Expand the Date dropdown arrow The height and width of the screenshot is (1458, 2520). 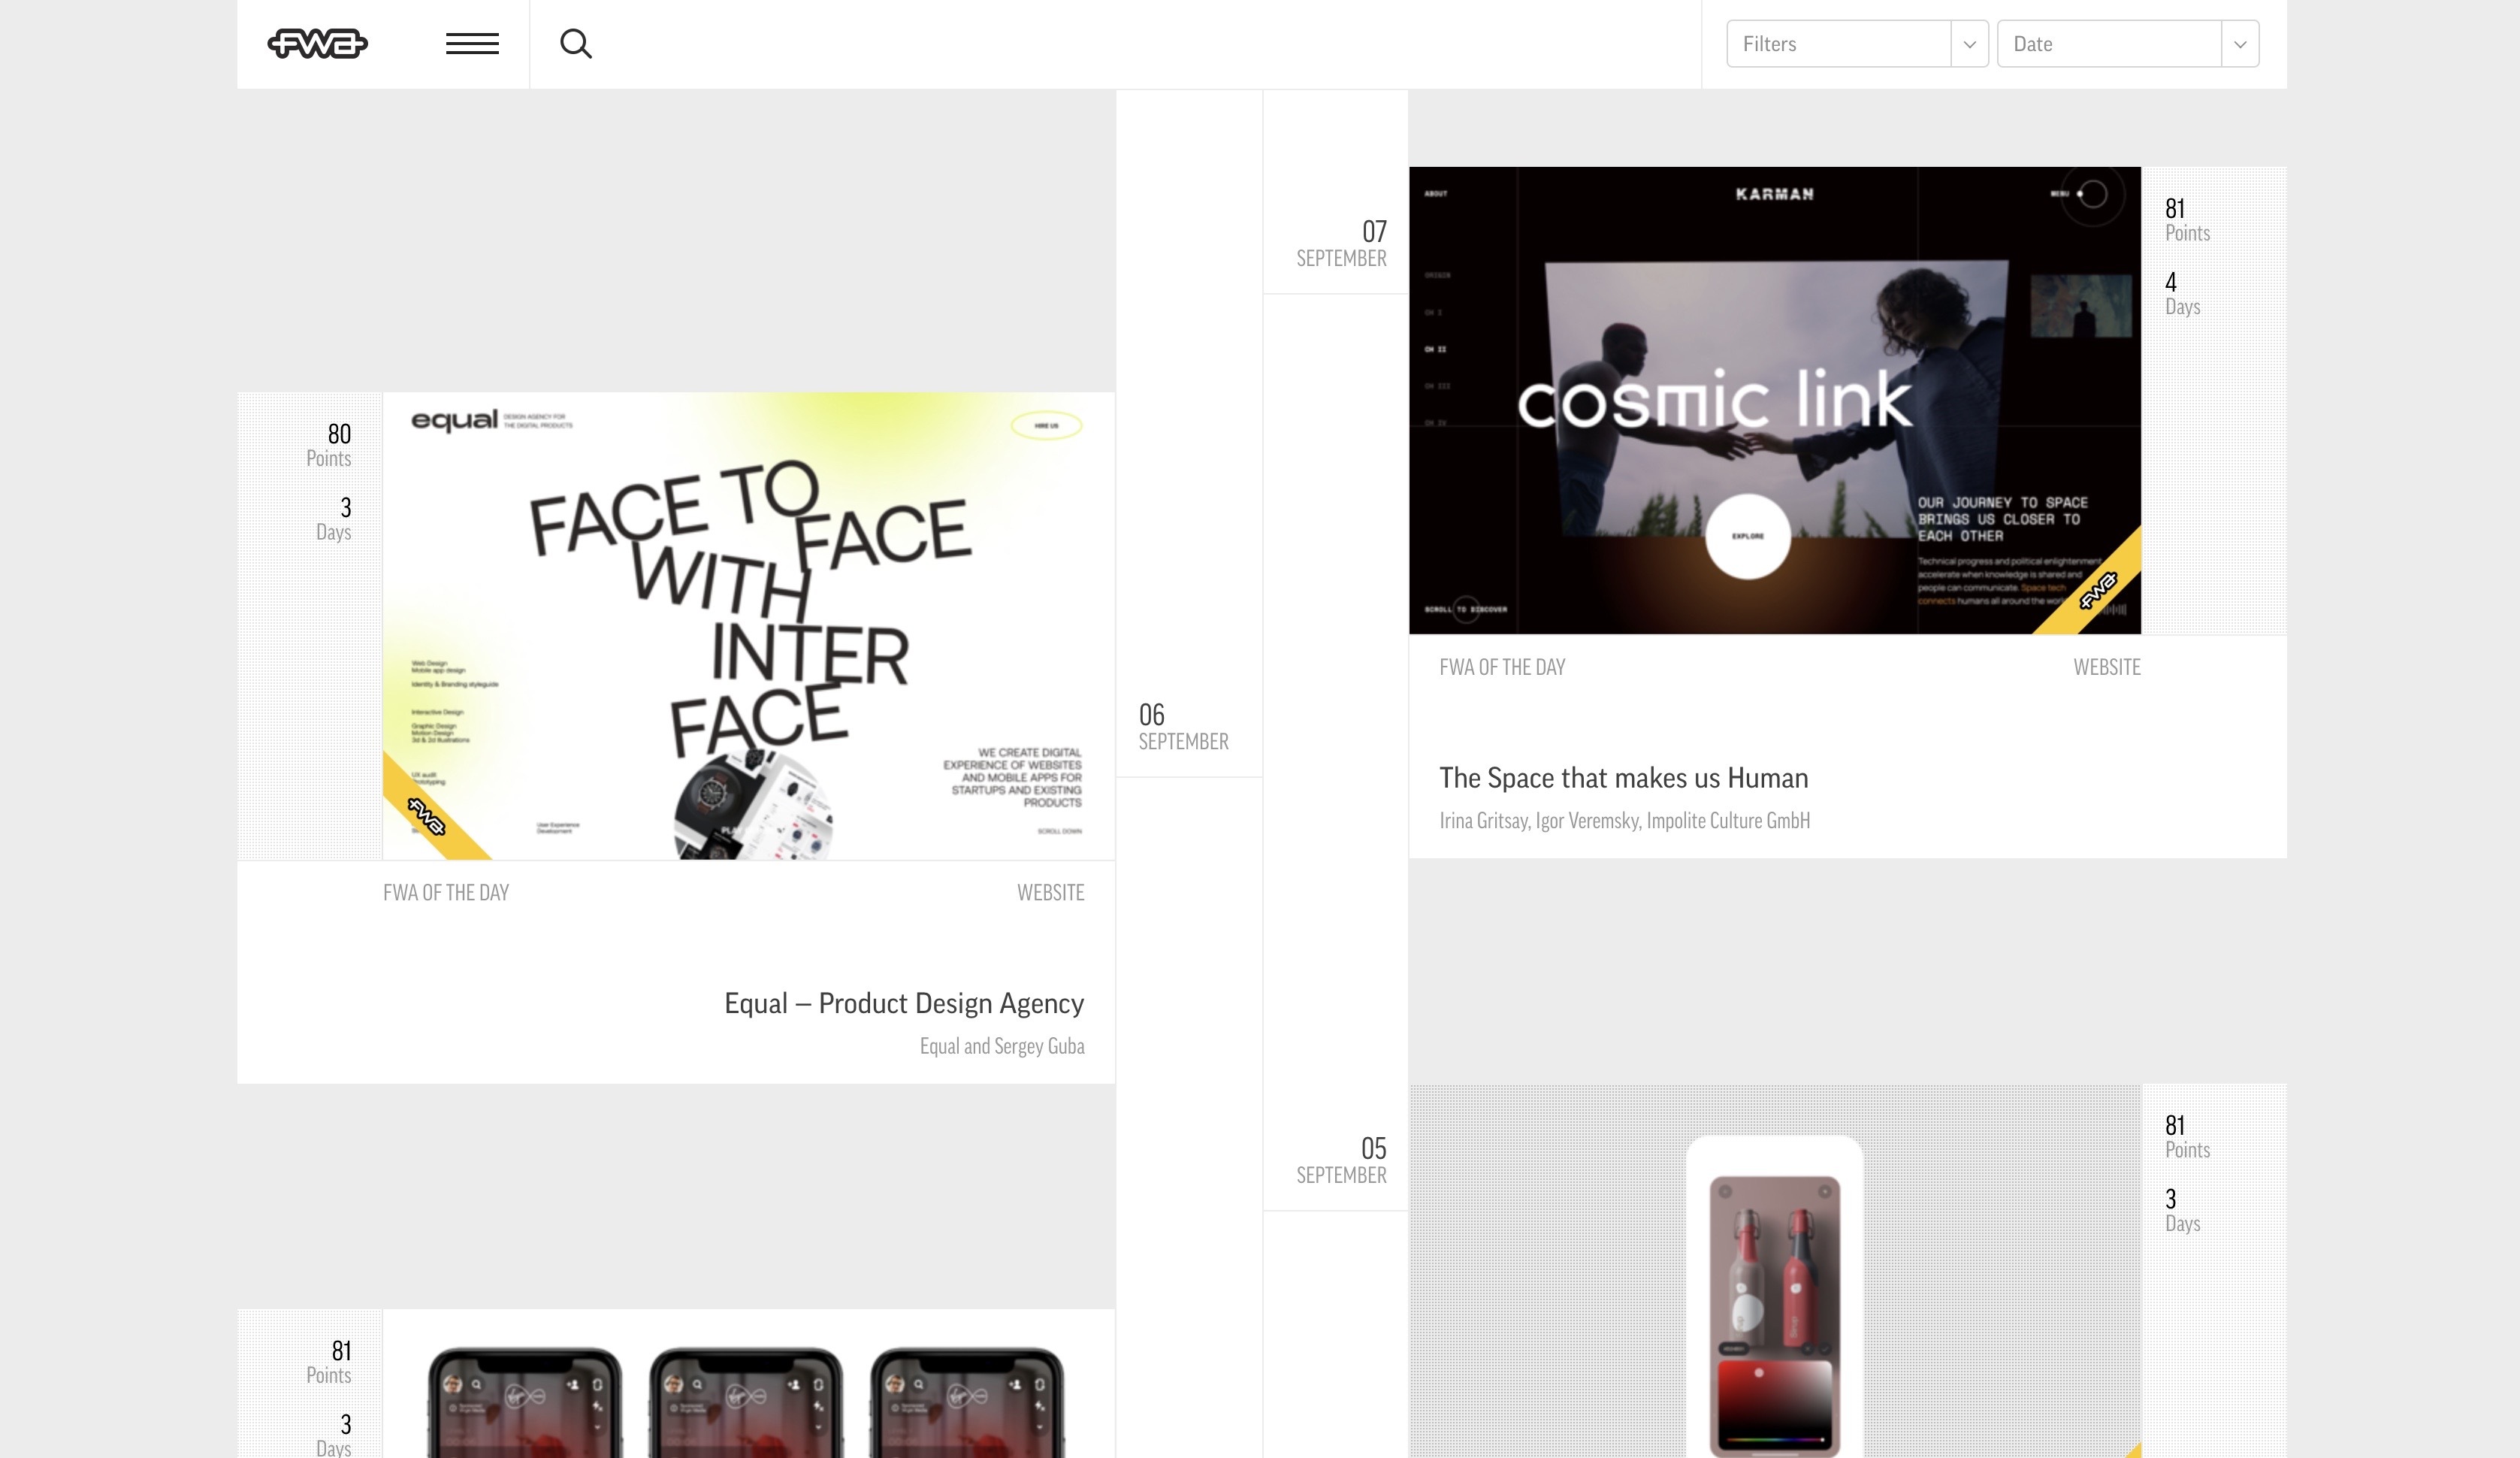click(2240, 44)
